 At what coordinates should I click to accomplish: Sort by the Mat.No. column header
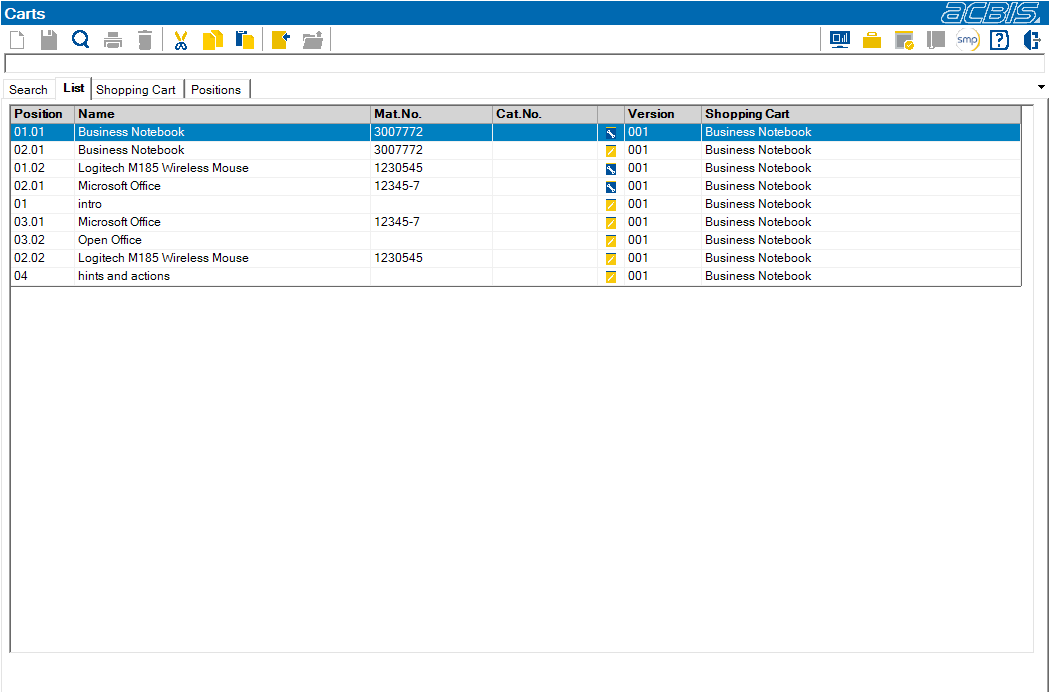point(432,114)
